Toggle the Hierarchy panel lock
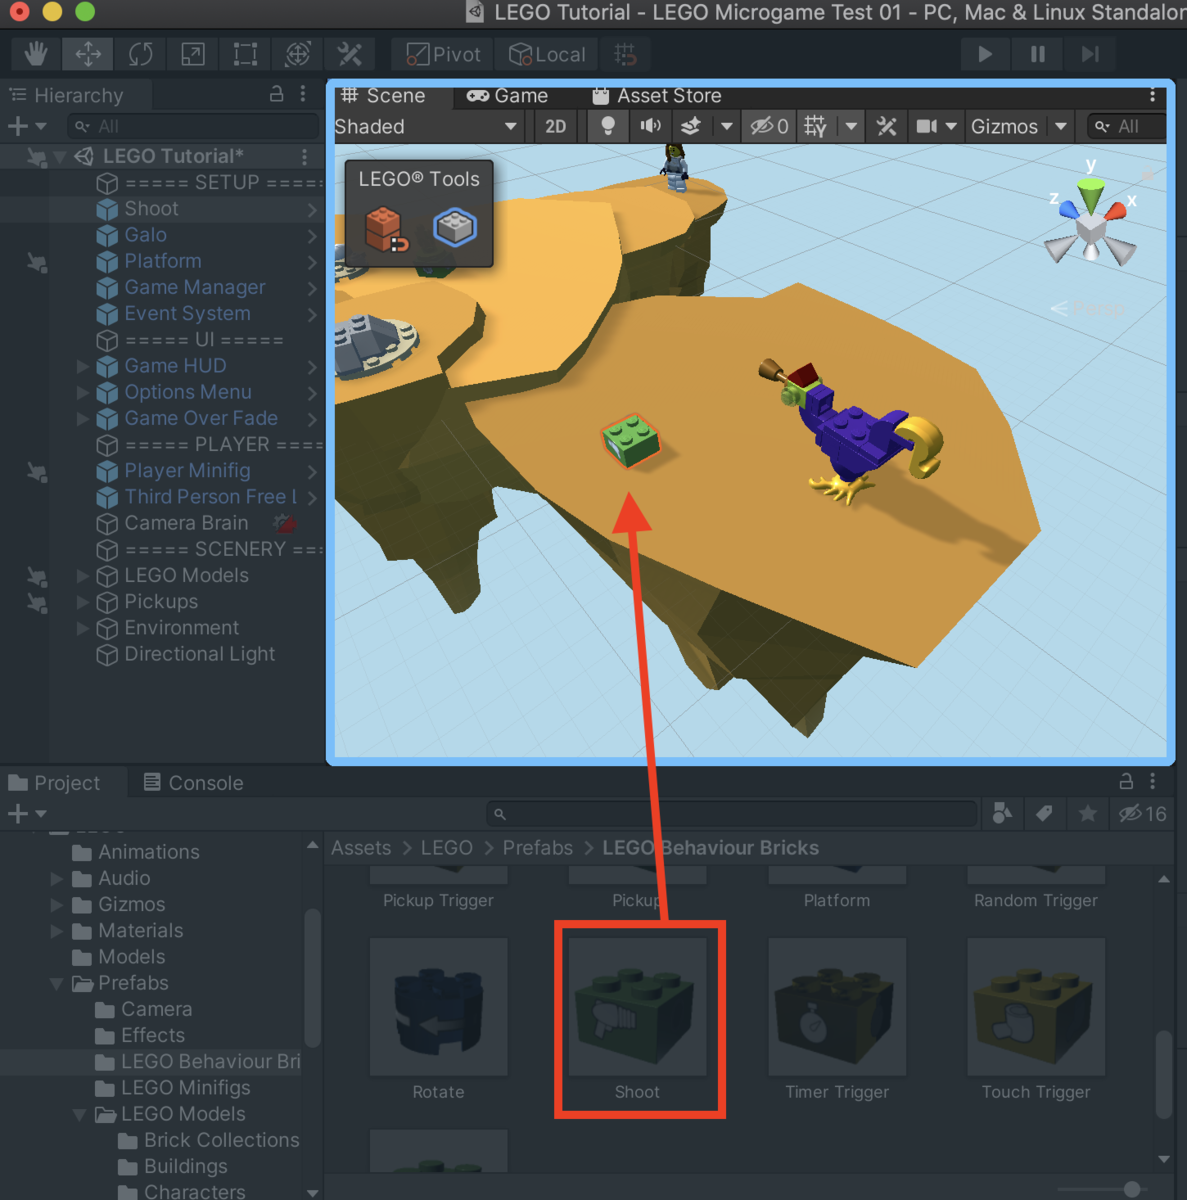The height and width of the screenshot is (1200, 1187). pos(276,94)
